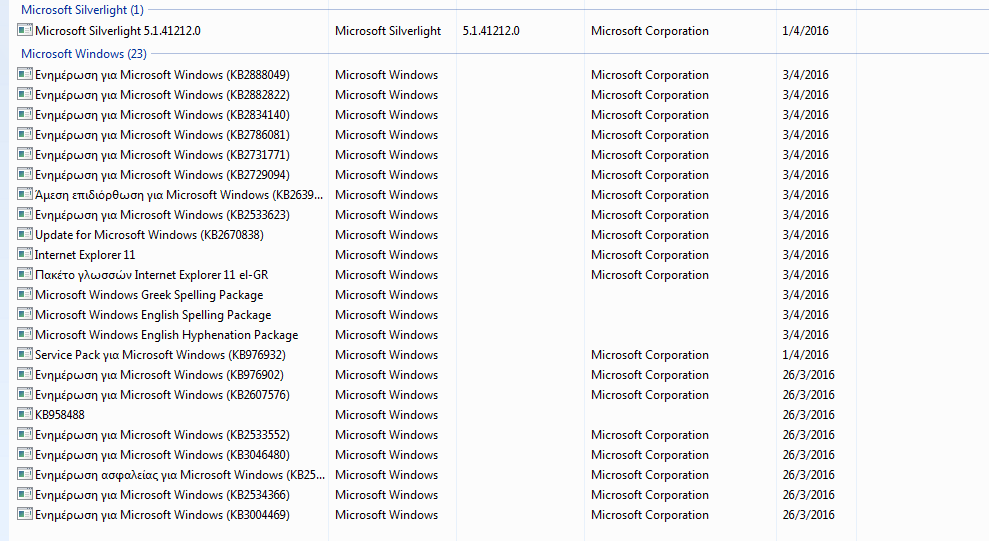Select the Άμεση επιδιόρθωση για Microsoft Windows entry
This screenshot has height=541, width=989.
[x=179, y=195]
